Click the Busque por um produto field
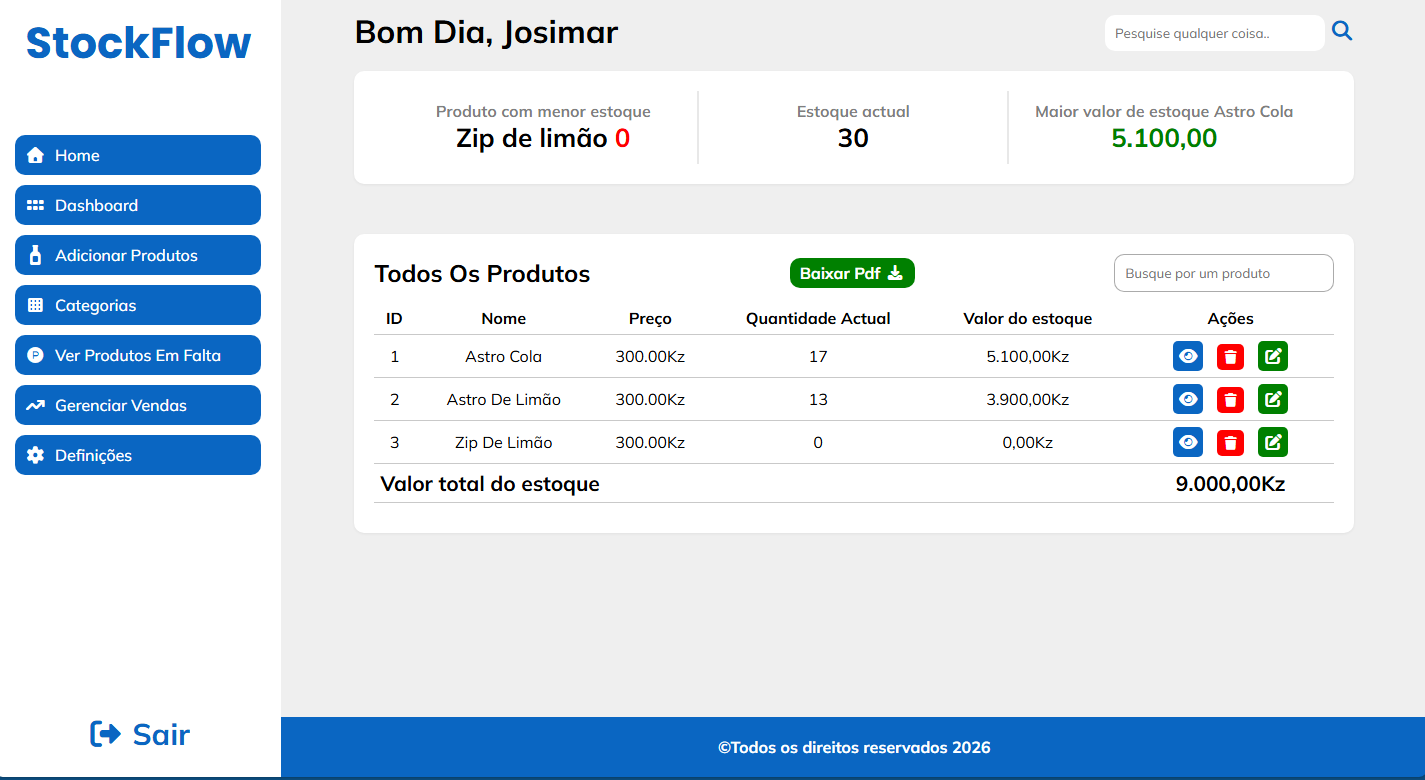This screenshot has width=1425, height=780. coord(1223,272)
